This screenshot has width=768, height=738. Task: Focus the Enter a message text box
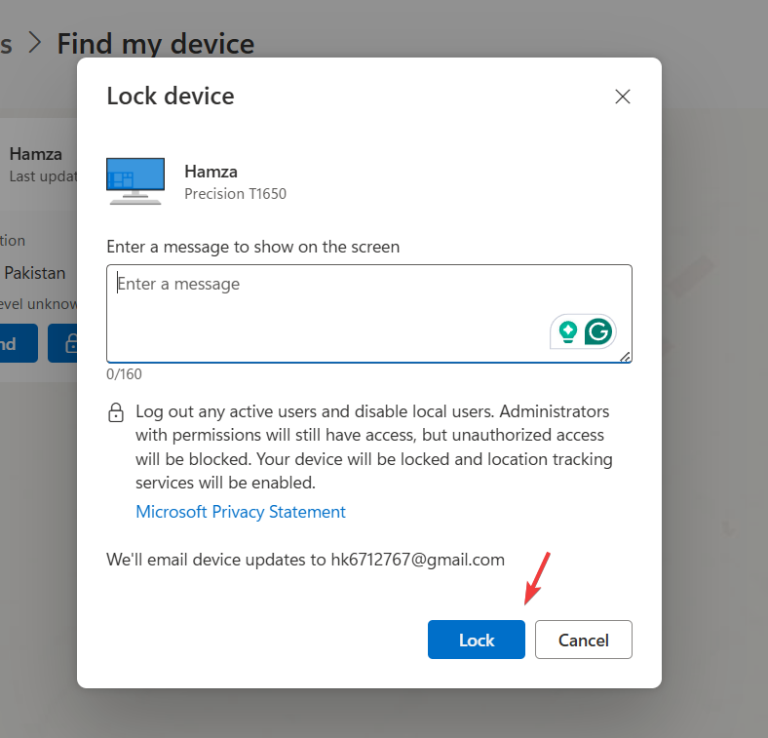point(369,313)
